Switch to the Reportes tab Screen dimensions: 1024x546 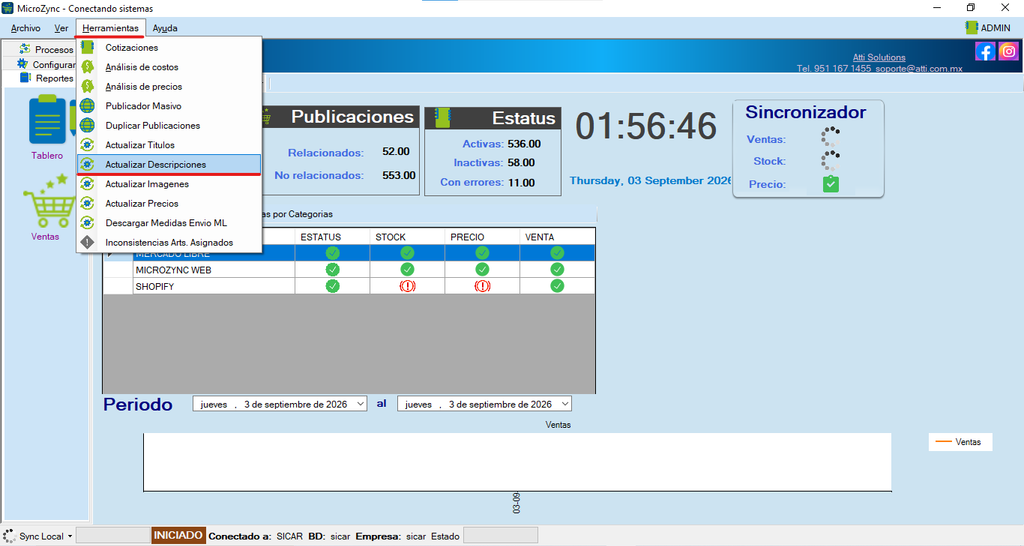[46, 78]
